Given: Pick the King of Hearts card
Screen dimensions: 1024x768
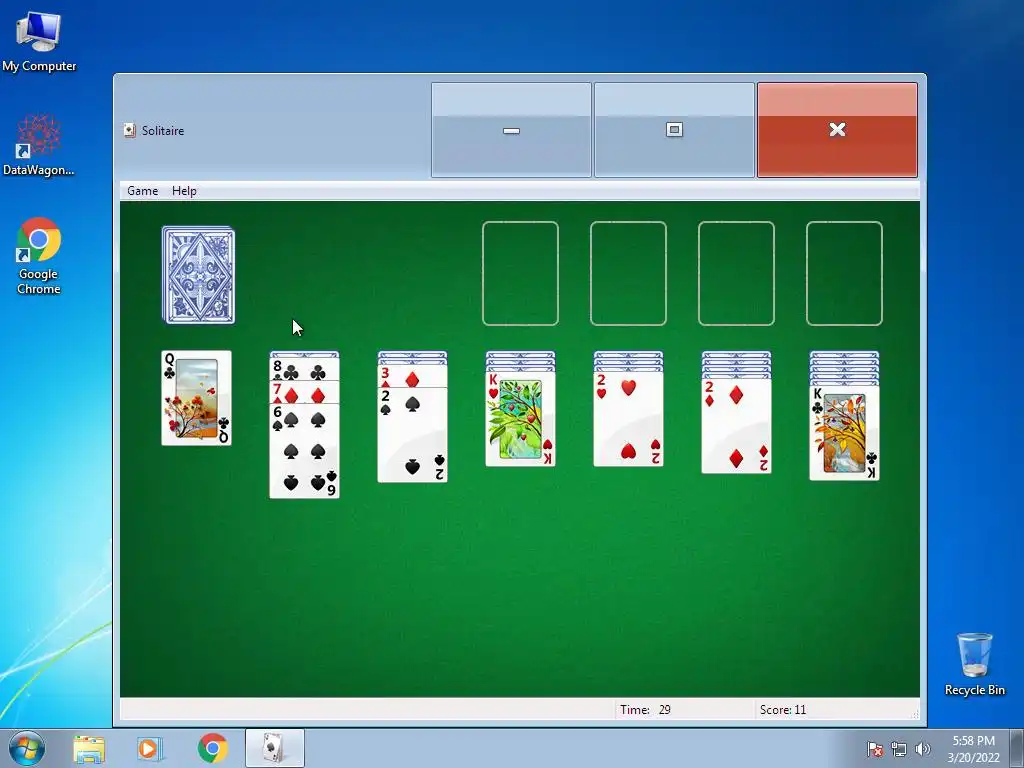Looking at the screenshot, I should click(x=520, y=419).
